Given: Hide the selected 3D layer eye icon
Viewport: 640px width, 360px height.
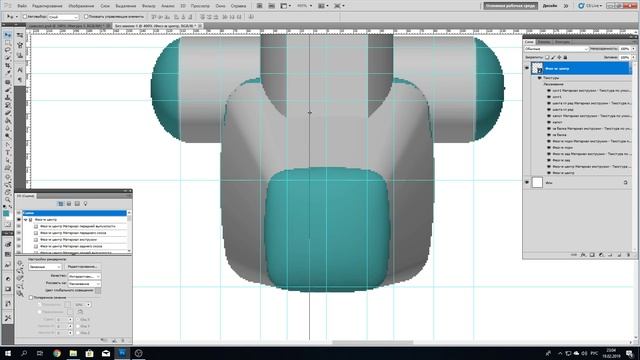Looking at the screenshot, I should point(527,68).
